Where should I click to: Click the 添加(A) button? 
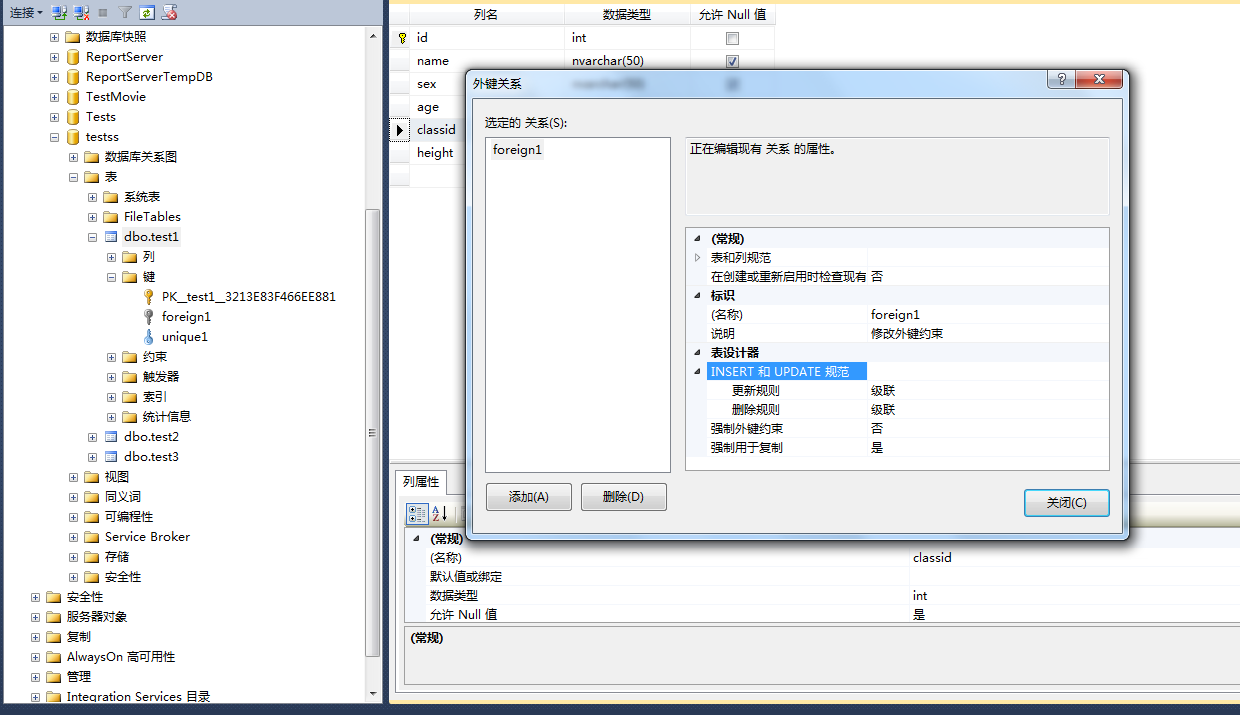tap(528, 497)
